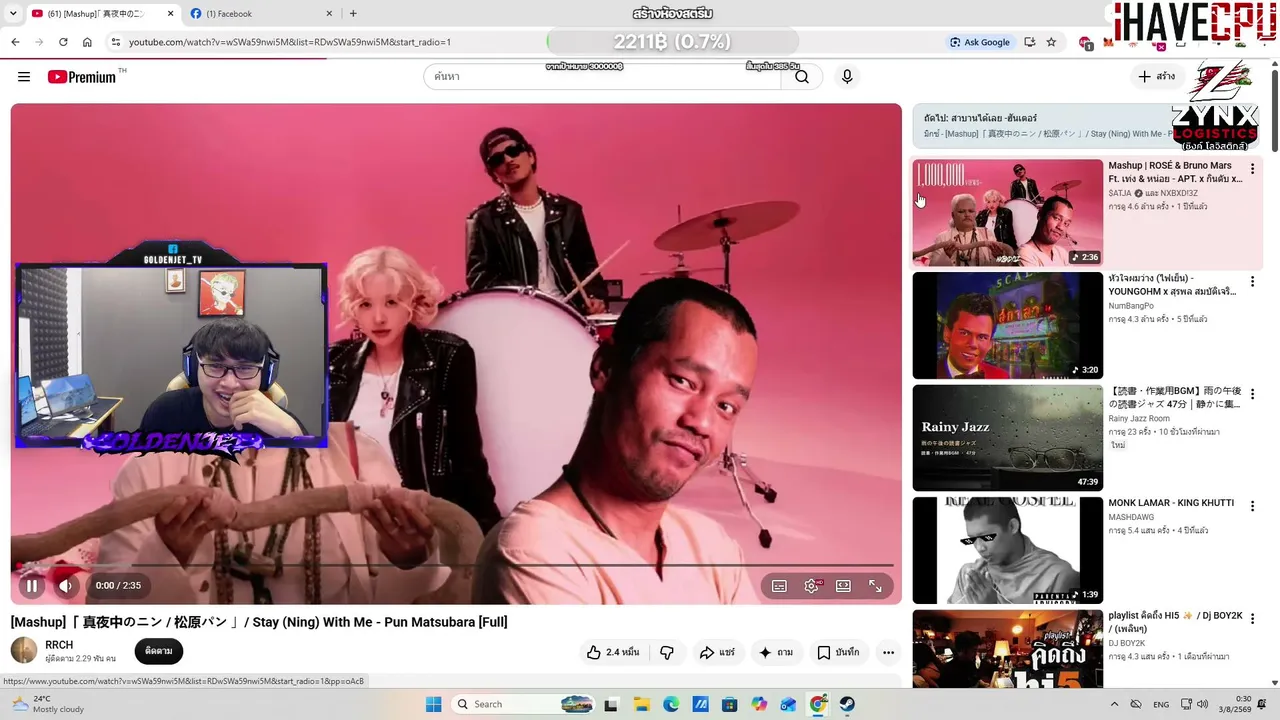Open a new browser tab
Viewport: 1280px width, 720px height.
(x=353, y=14)
